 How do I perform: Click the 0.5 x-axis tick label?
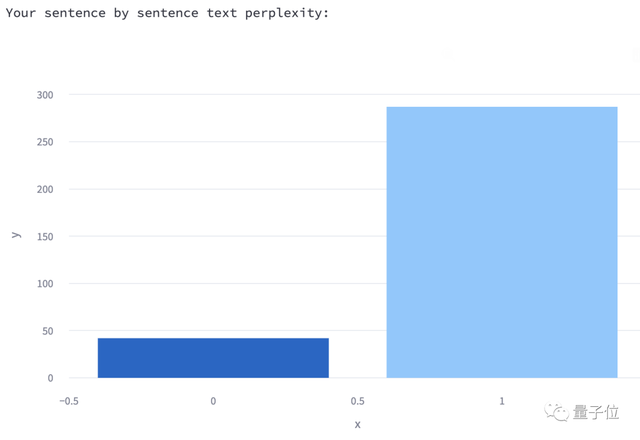point(357,401)
